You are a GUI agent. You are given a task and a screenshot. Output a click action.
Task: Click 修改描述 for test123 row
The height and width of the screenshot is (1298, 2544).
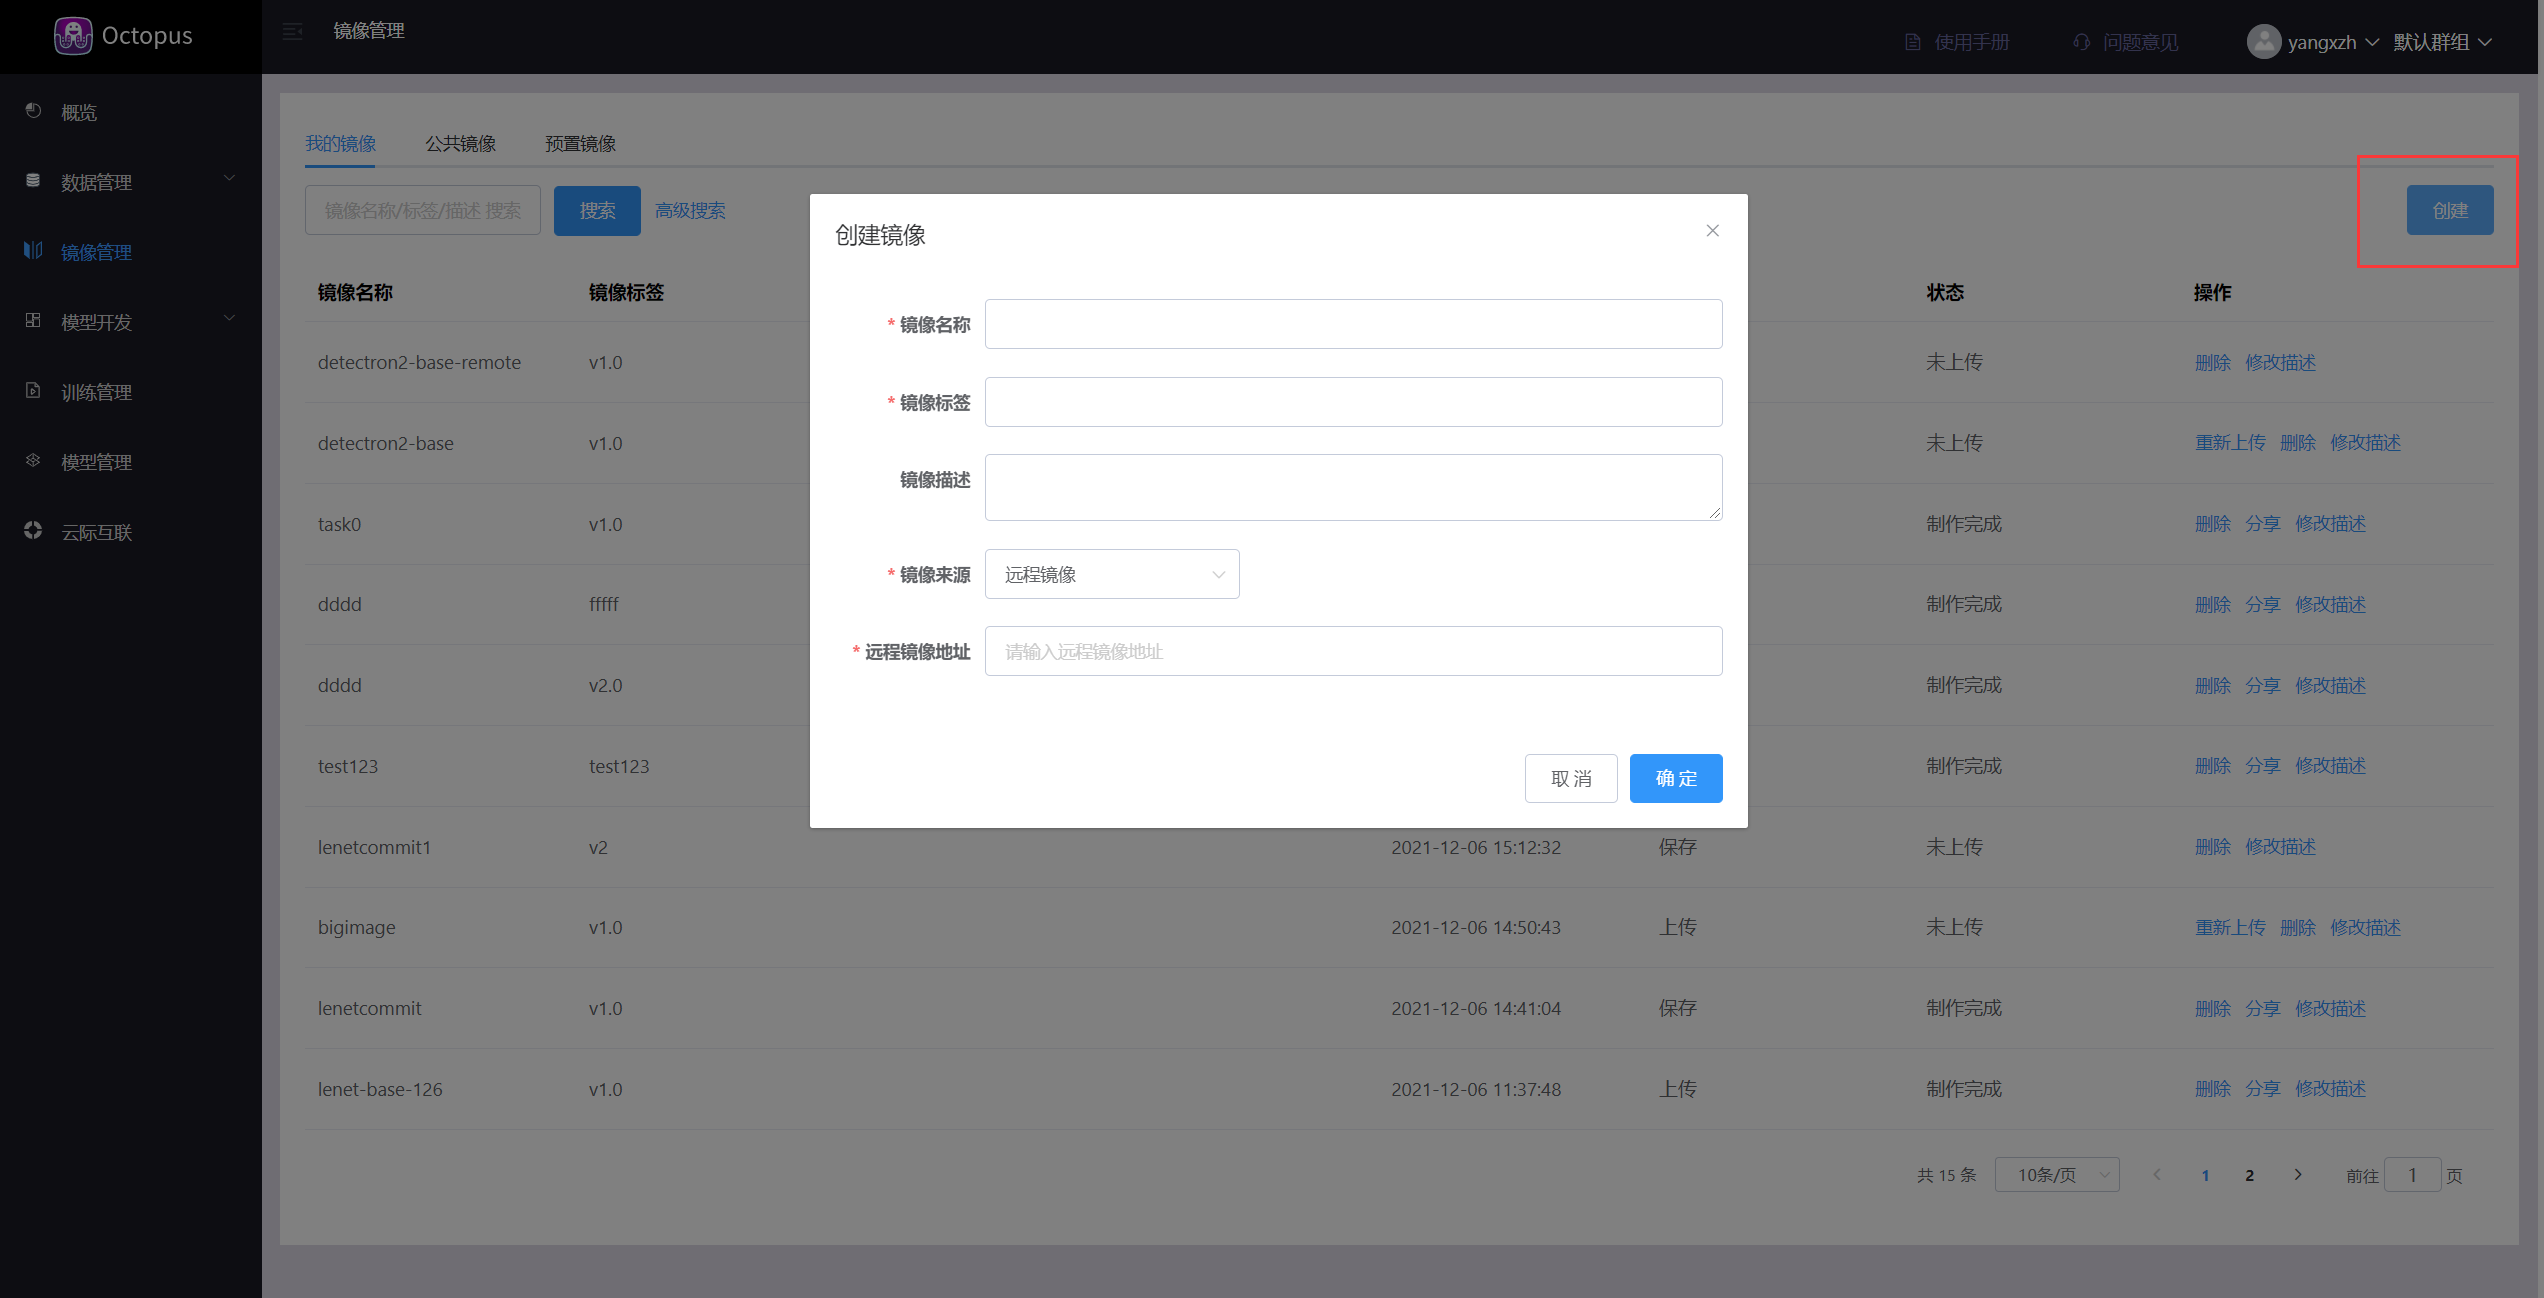point(2331,766)
